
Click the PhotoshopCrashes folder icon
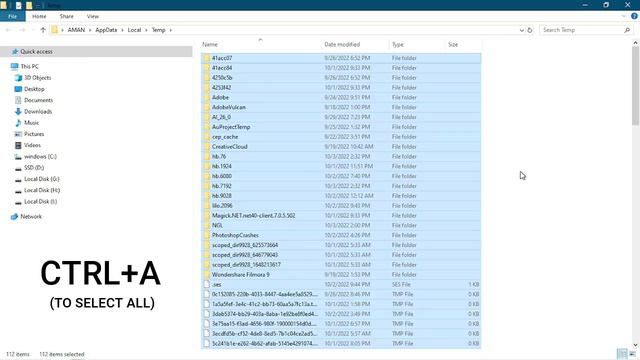[207, 235]
